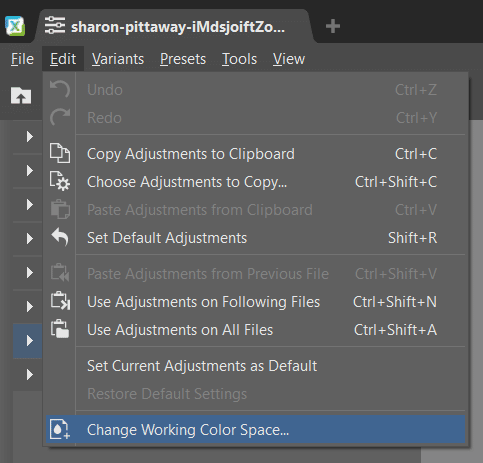Select Set Current Adjustments as Default
483x463 pixels.
coord(256,366)
